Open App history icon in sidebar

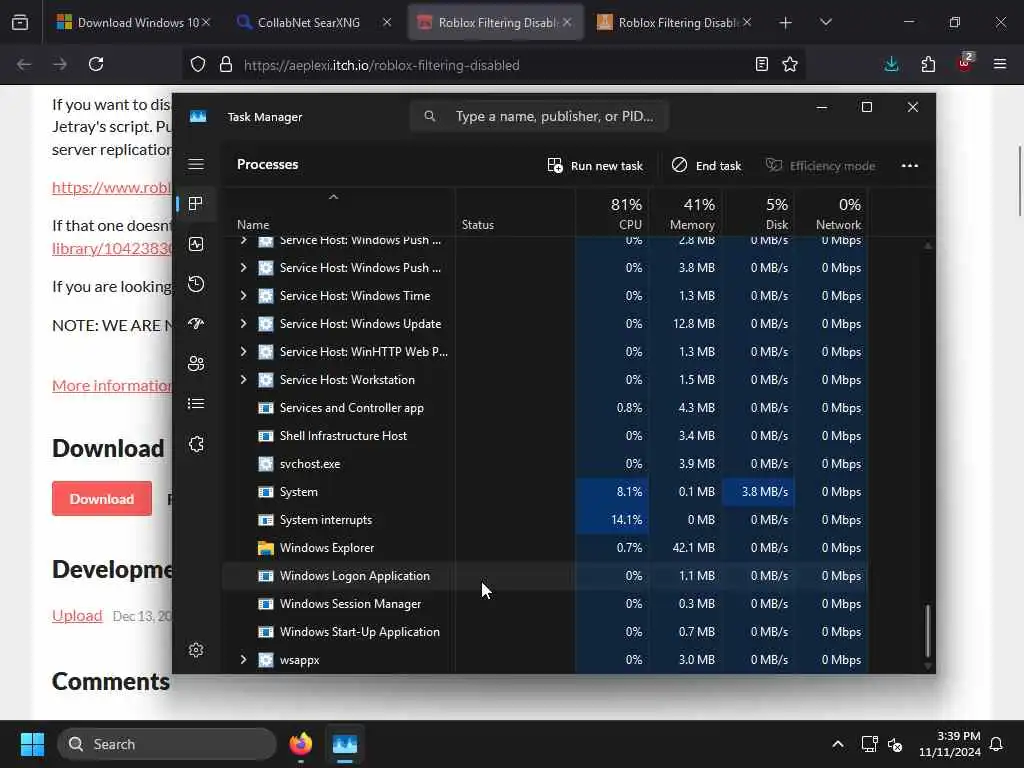coord(196,284)
